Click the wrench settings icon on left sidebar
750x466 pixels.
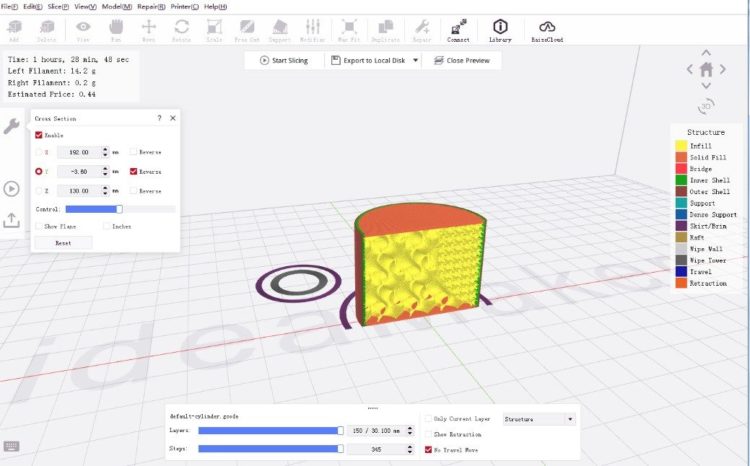(11, 126)
